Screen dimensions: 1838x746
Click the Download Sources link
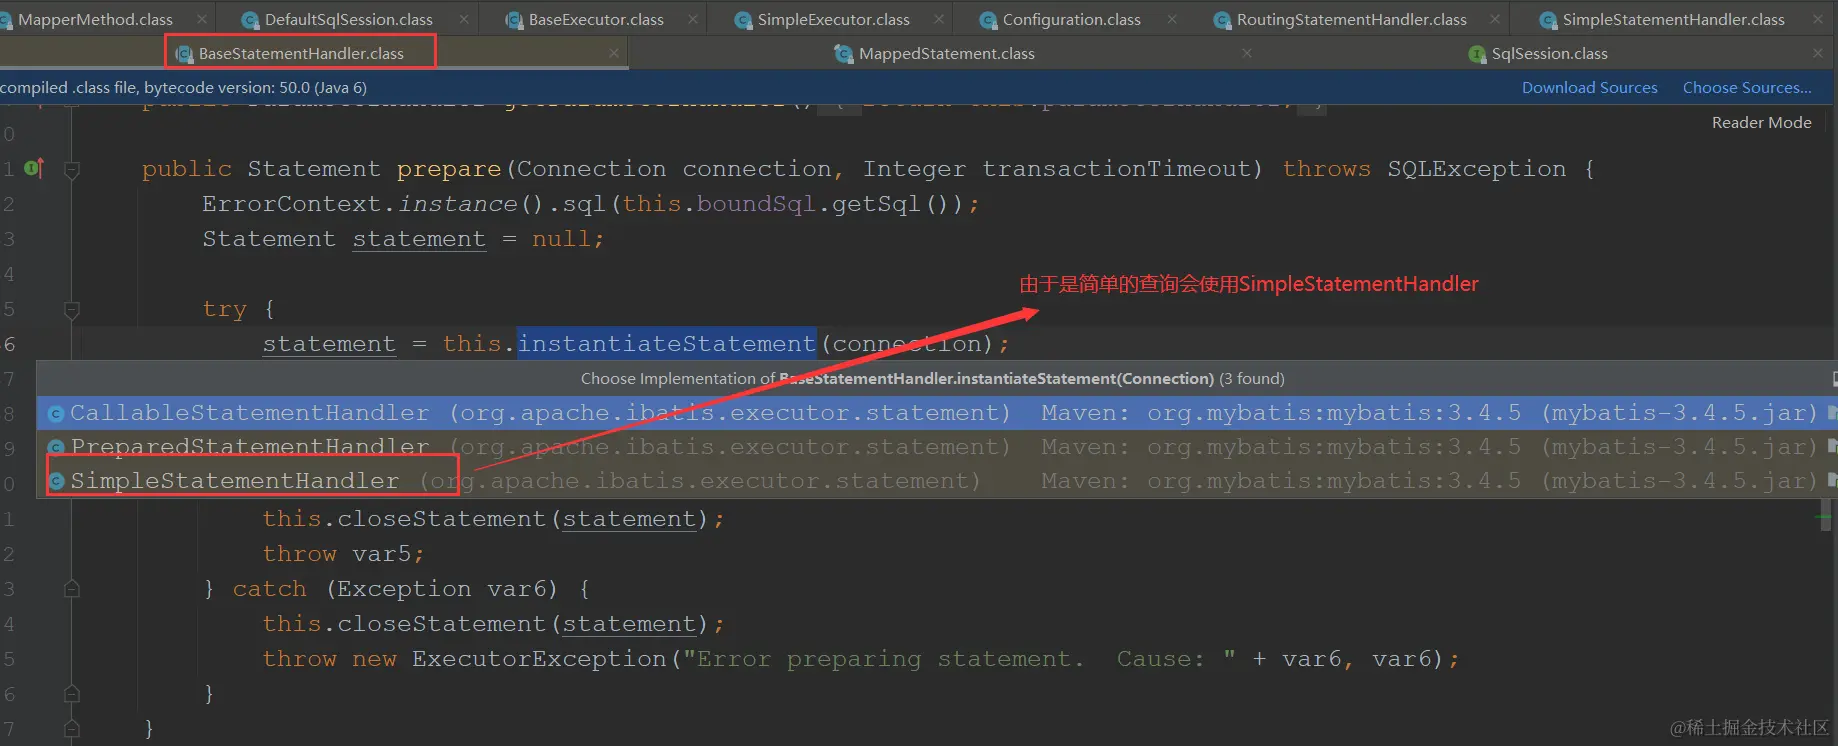pos(1589,88)
